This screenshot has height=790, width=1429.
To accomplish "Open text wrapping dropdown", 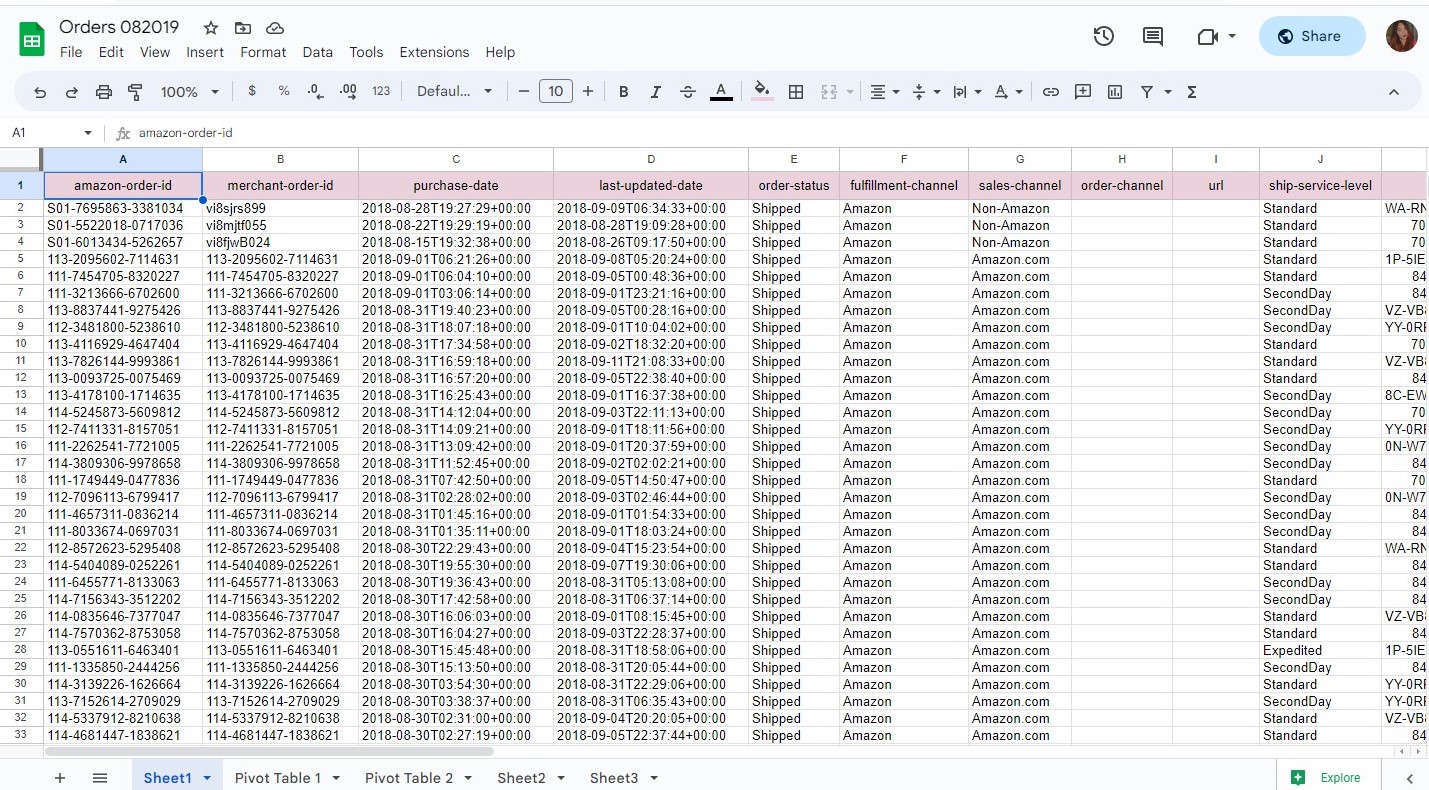I will pyautogui.click(x=967, y=92).
